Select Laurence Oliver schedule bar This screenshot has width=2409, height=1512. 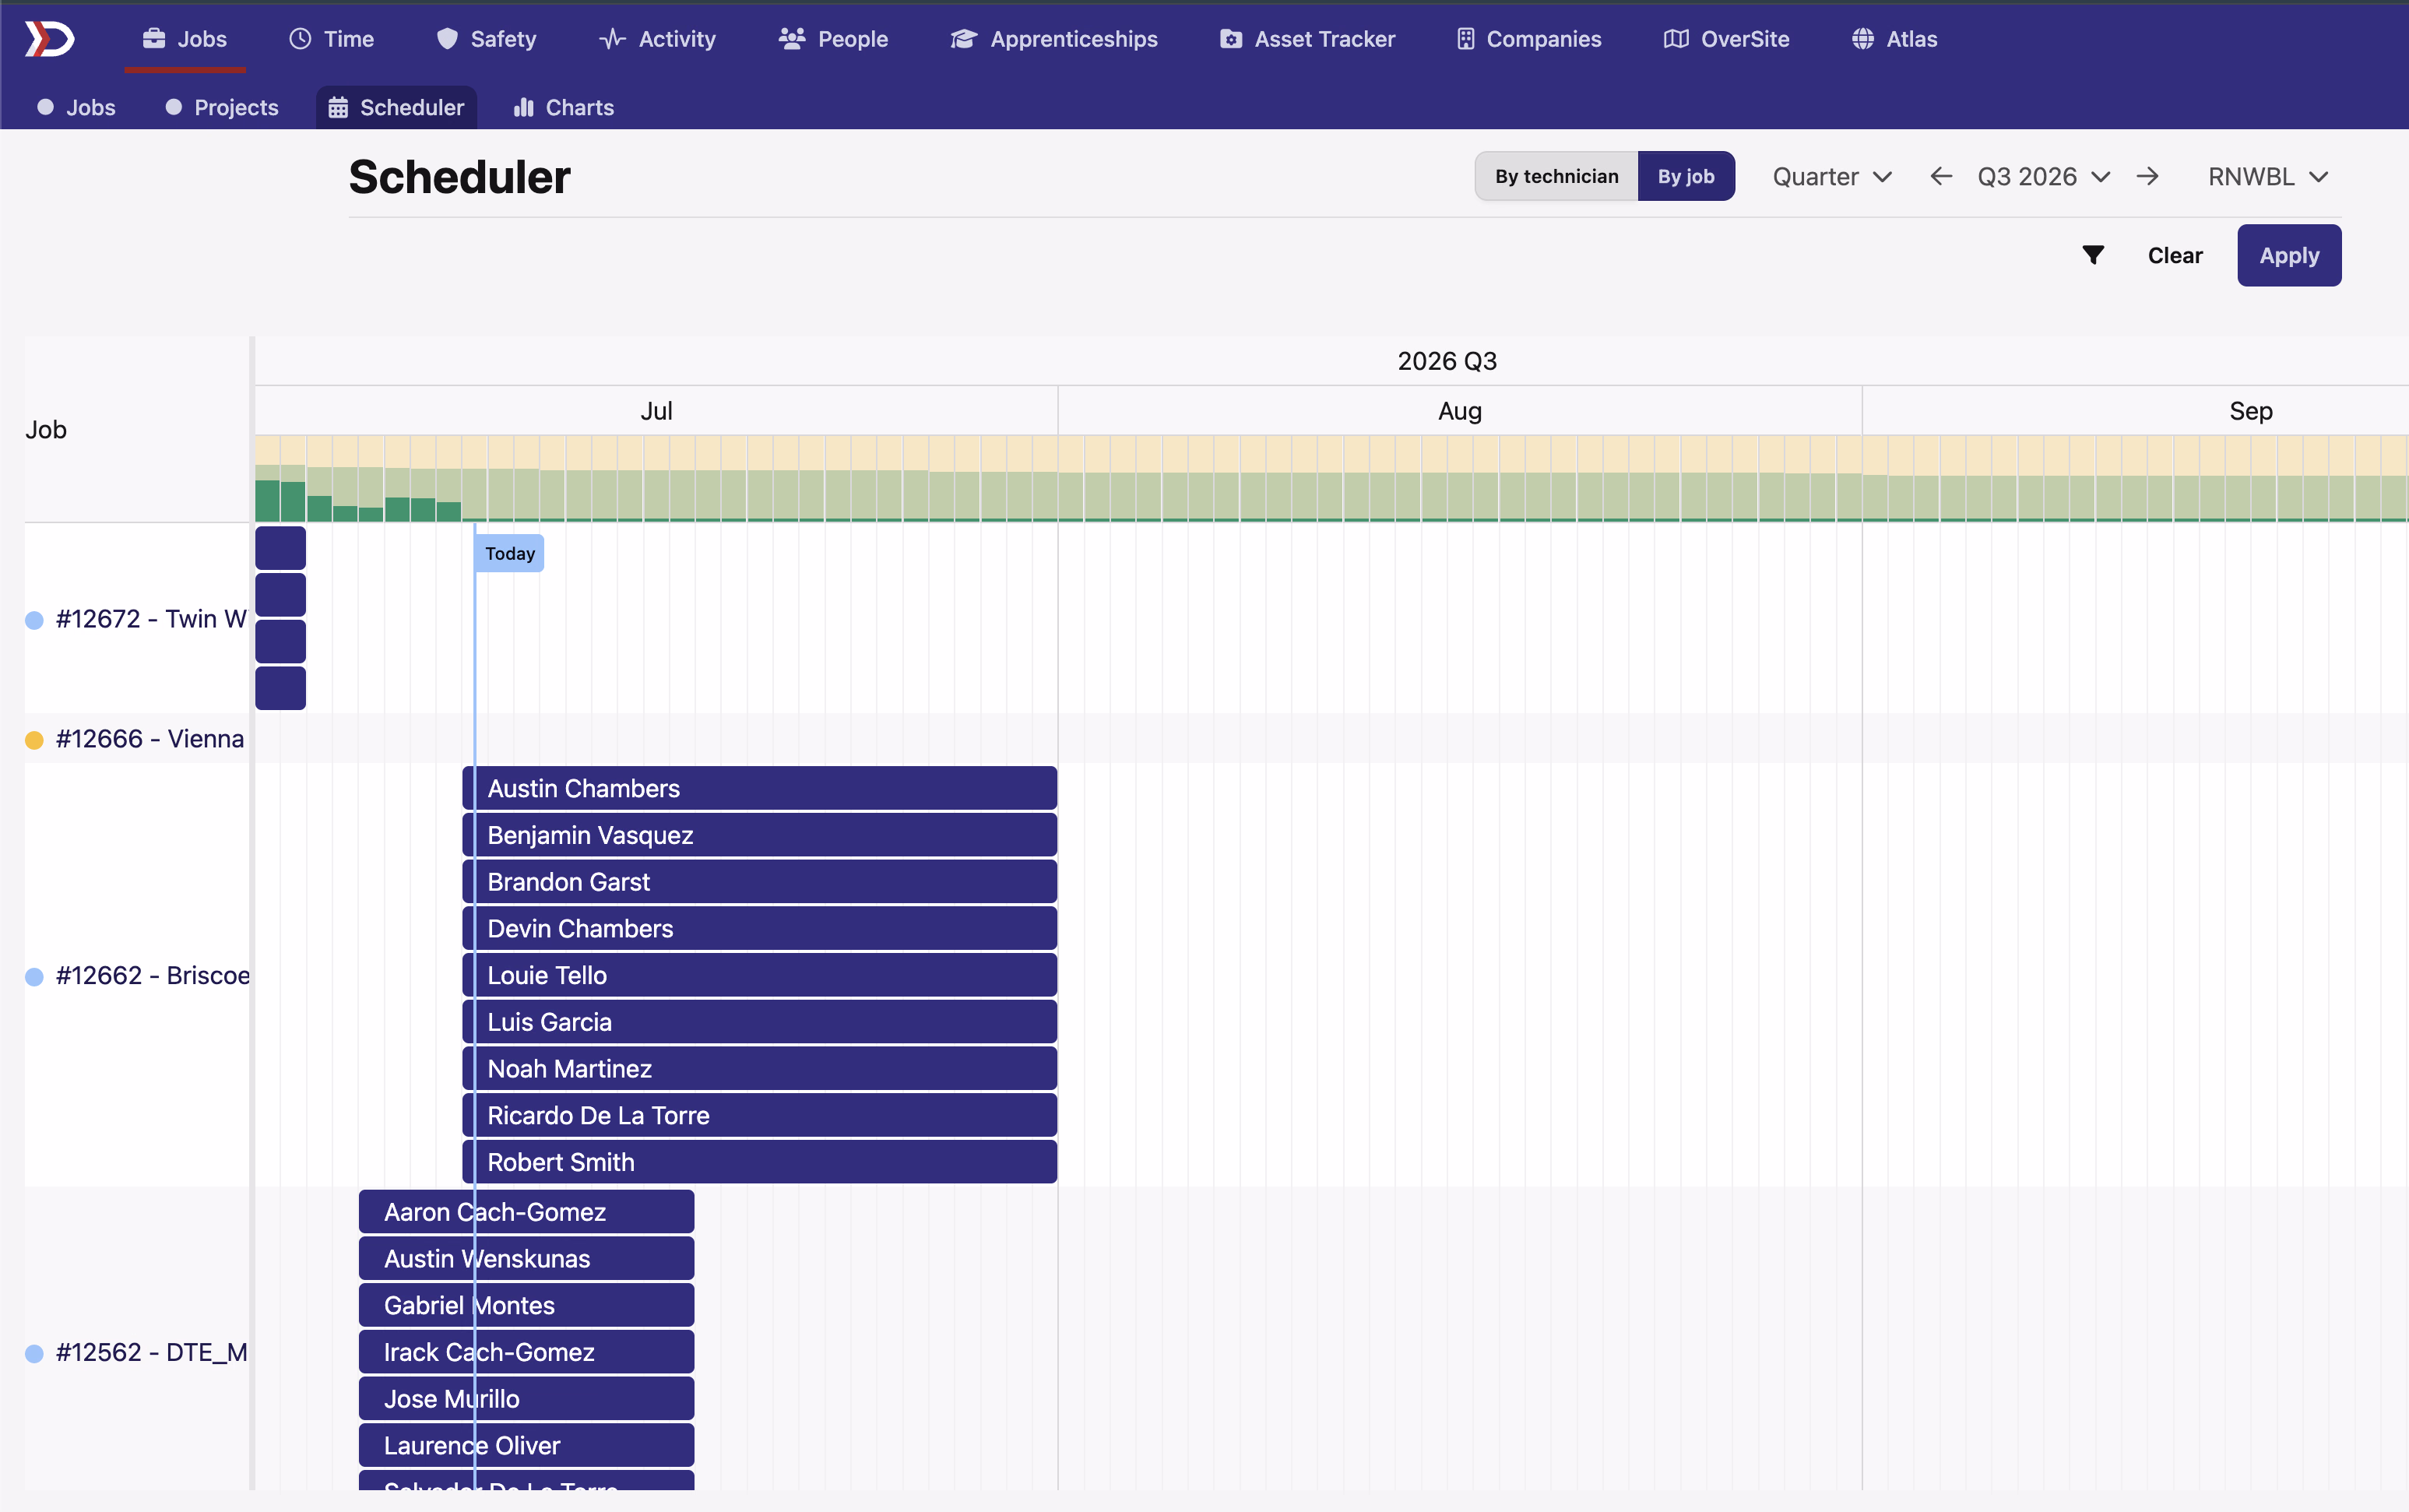[526, 1445]
